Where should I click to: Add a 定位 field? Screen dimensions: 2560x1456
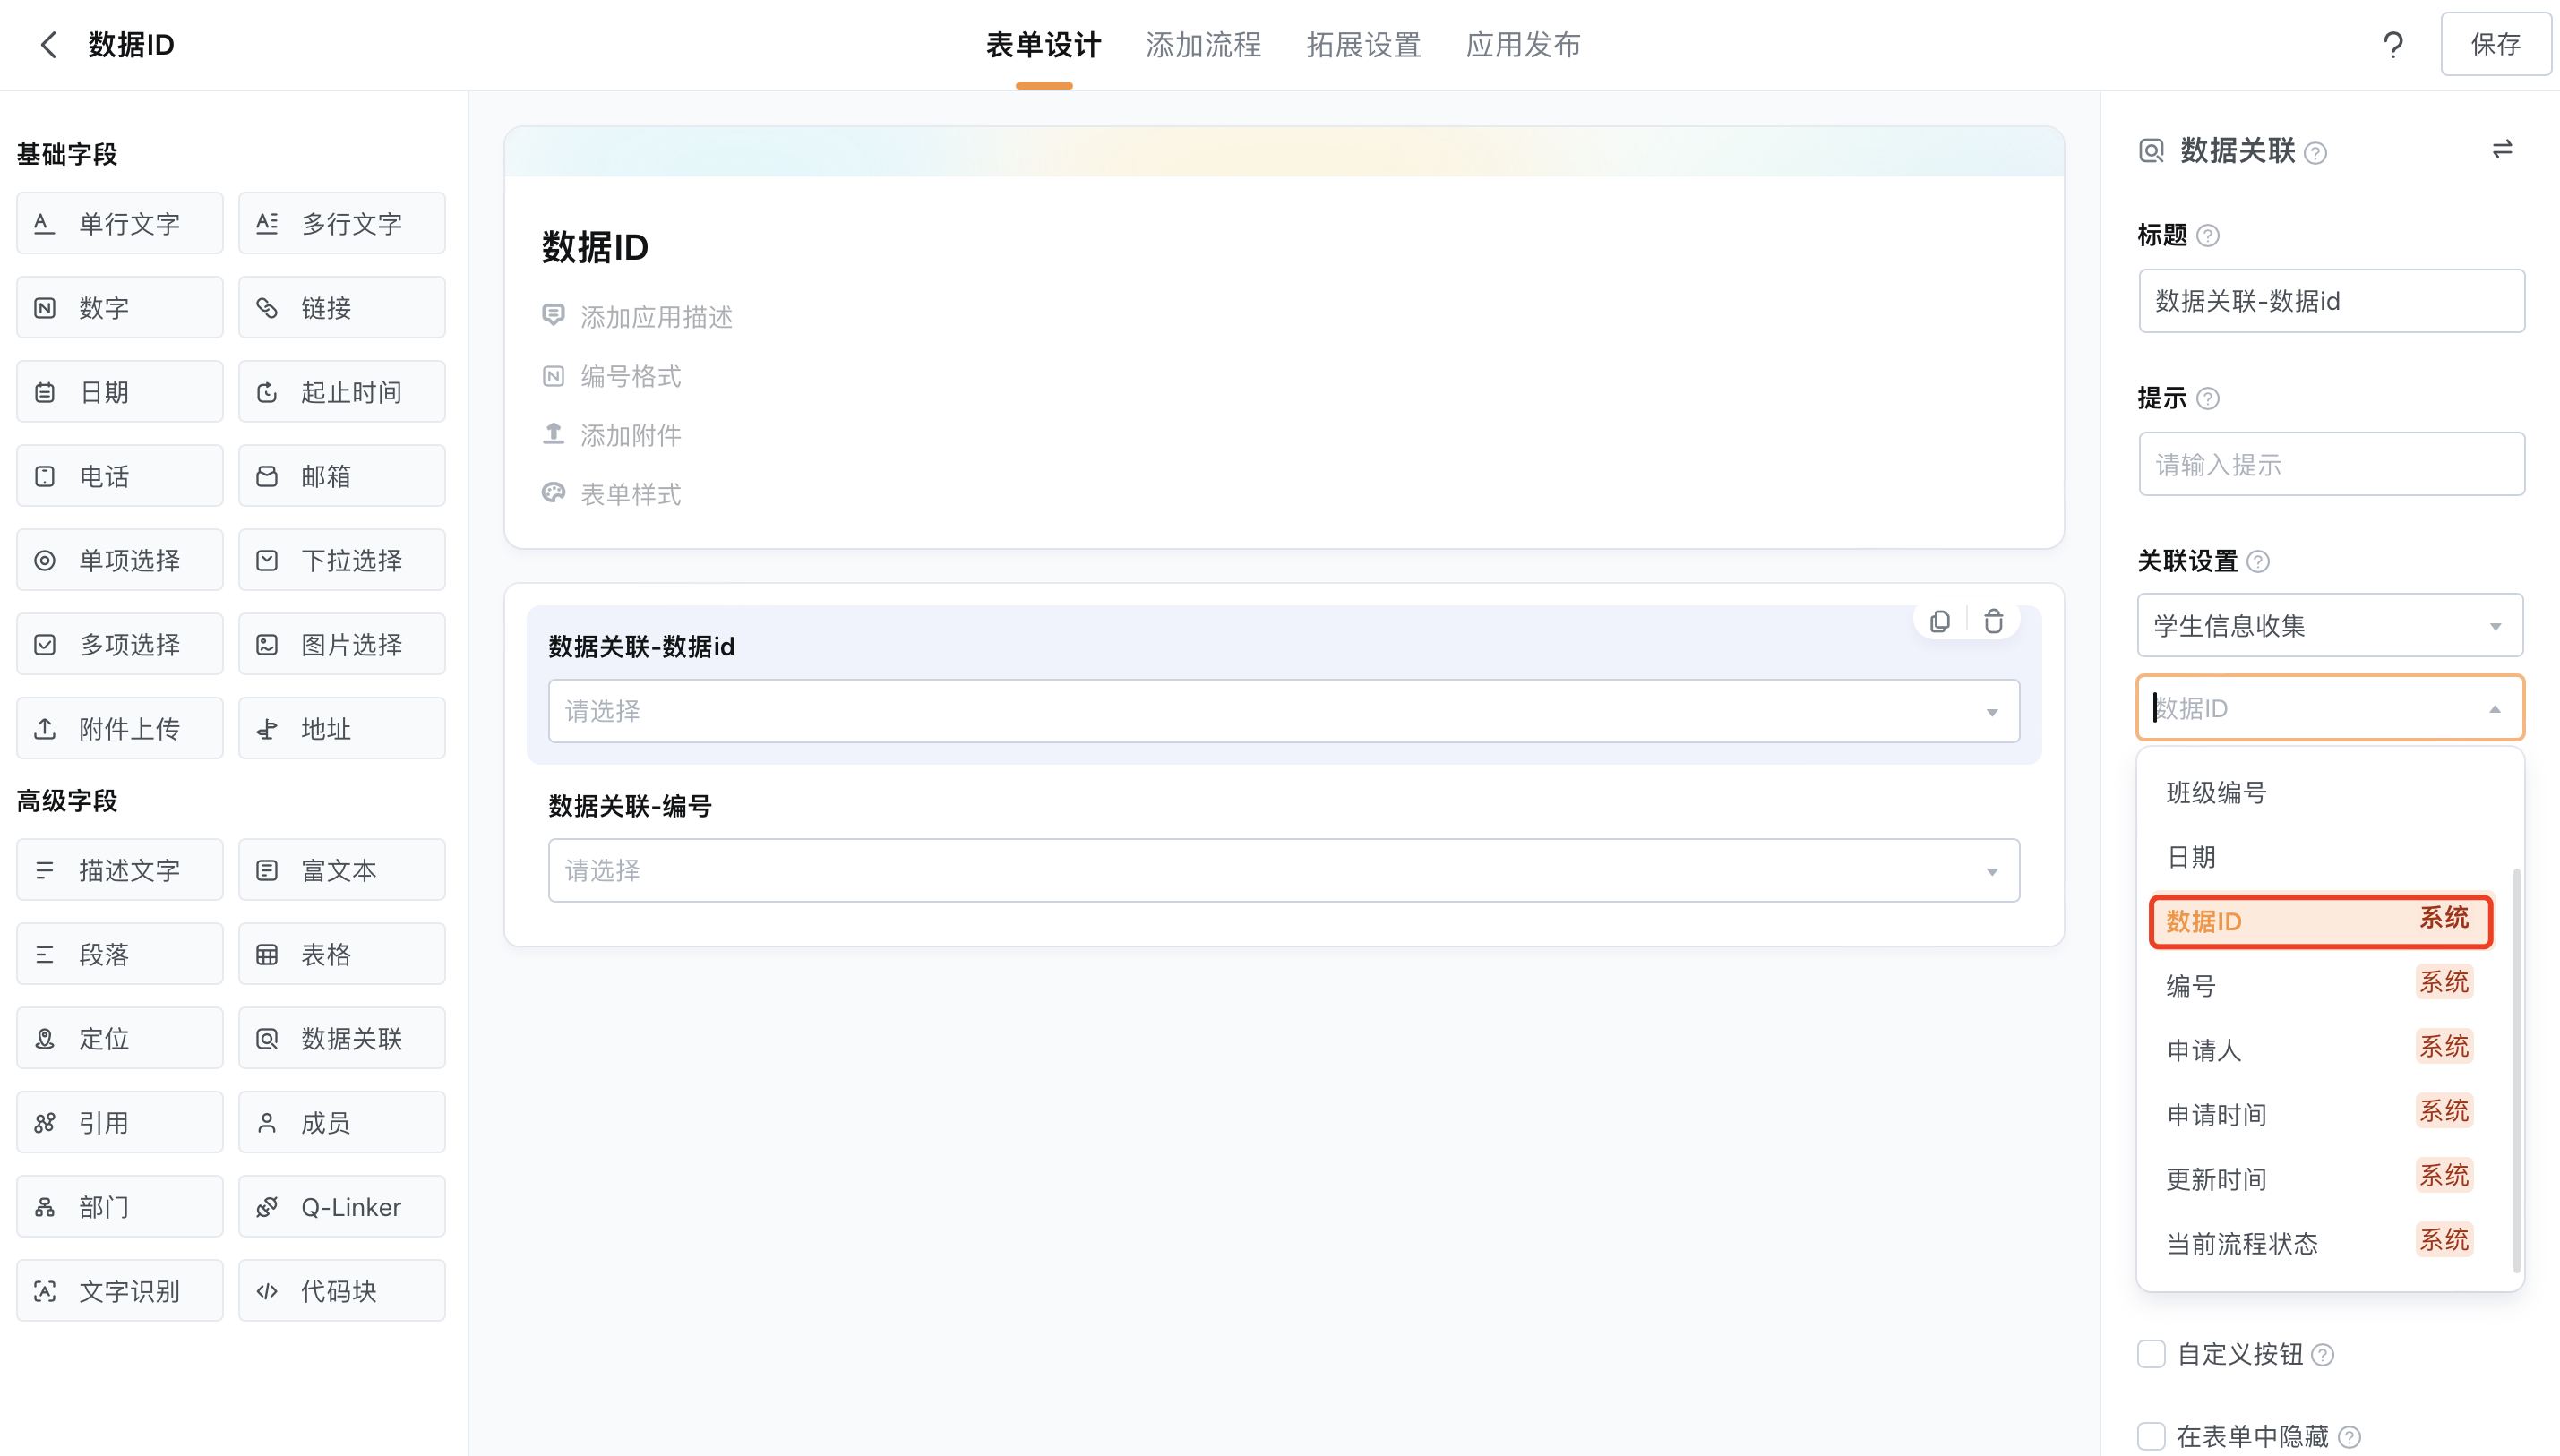[120, 1037]
